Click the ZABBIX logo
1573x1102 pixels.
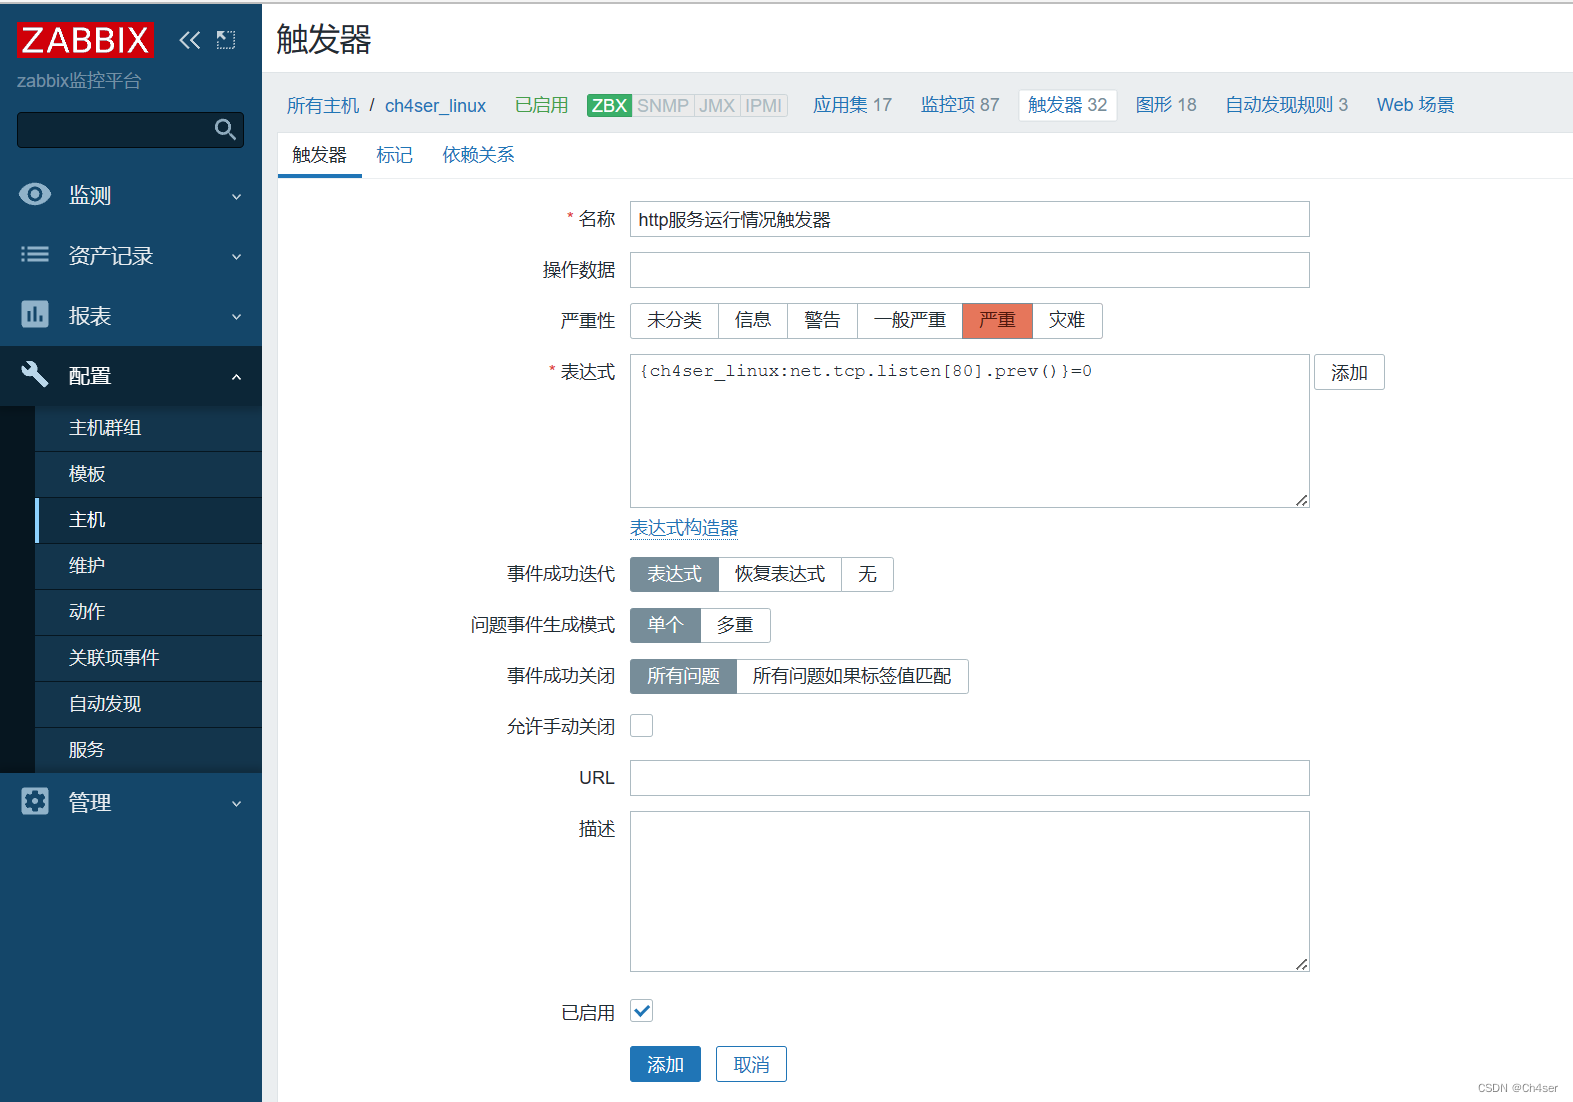pos(85,40)
